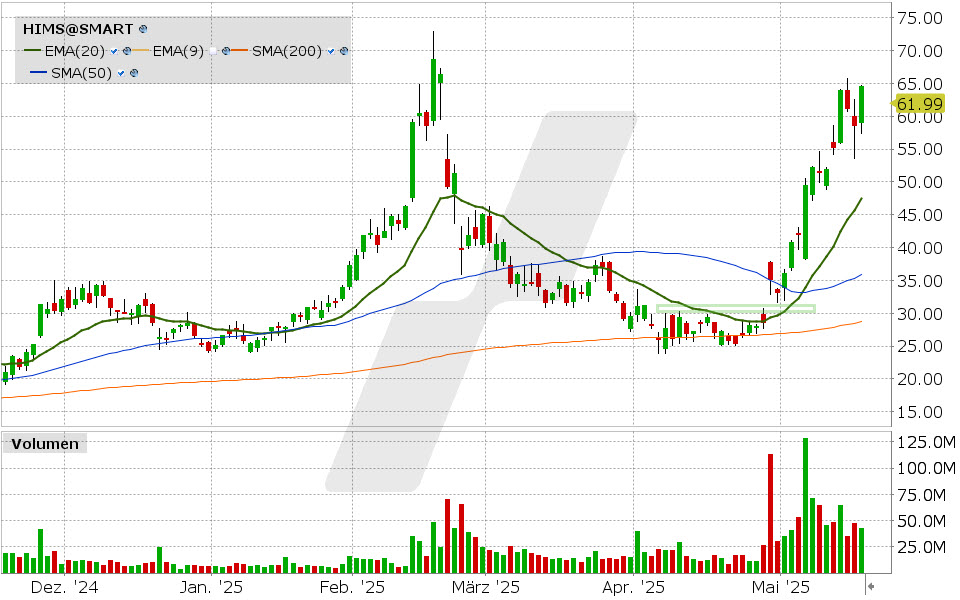Uncheck the EMA(20) visibility checkbox
960x600 pixels.
click(114, 51)
